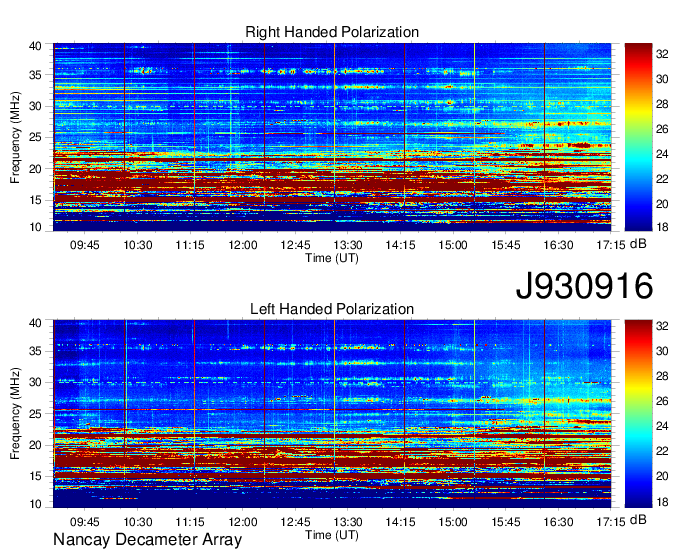Viewport: 680px width, 552px height.
Task: Click 40 MHz tick on Right Handed frequency axis
Action: click(35, 46)
